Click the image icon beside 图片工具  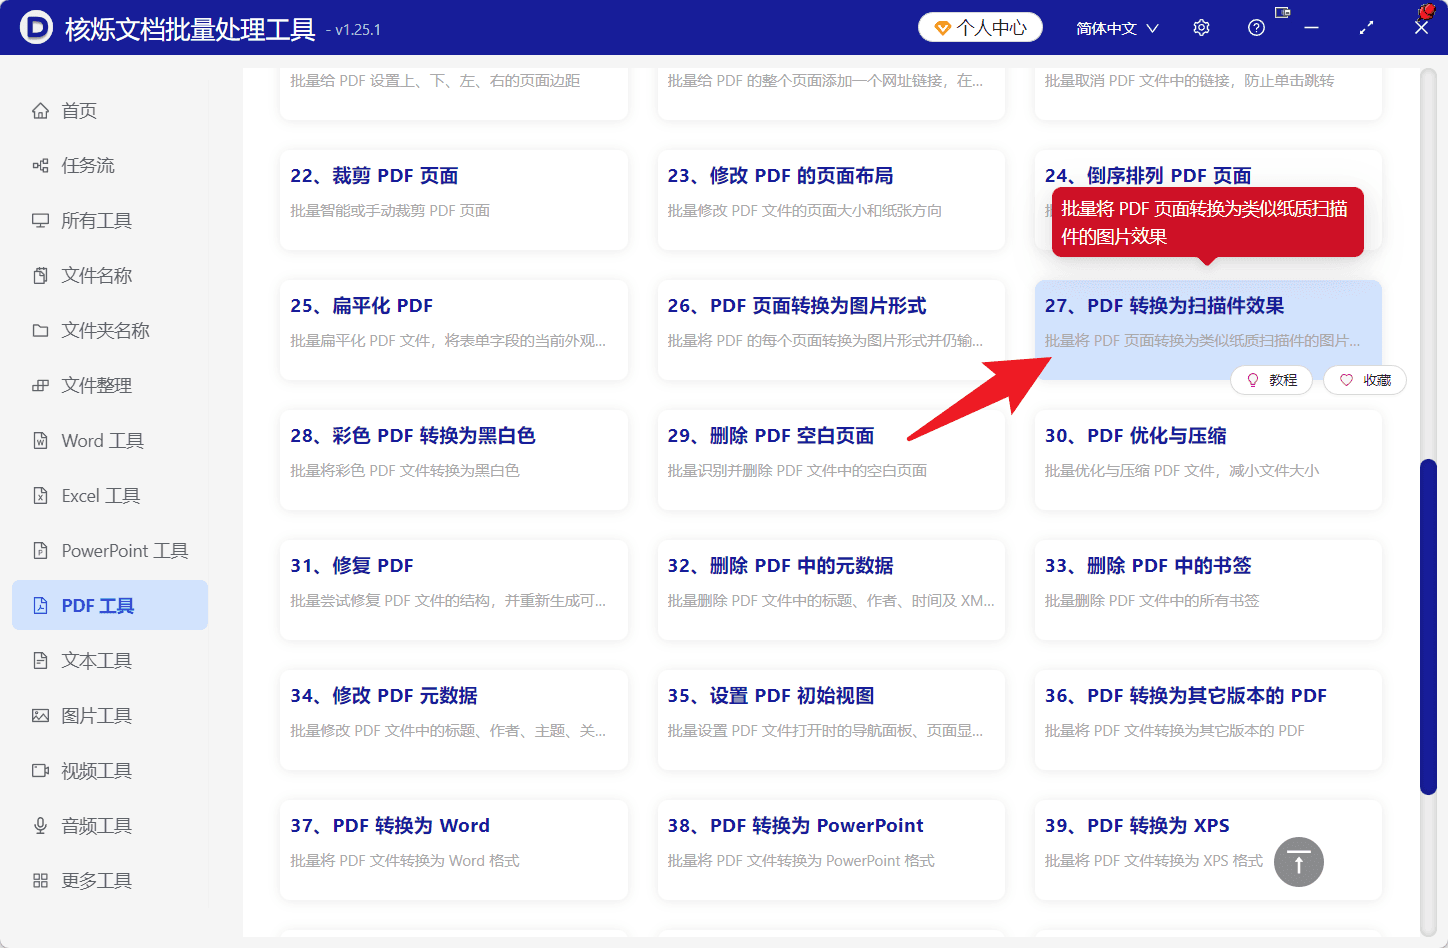pyautogui.click(x=40, y=716)
